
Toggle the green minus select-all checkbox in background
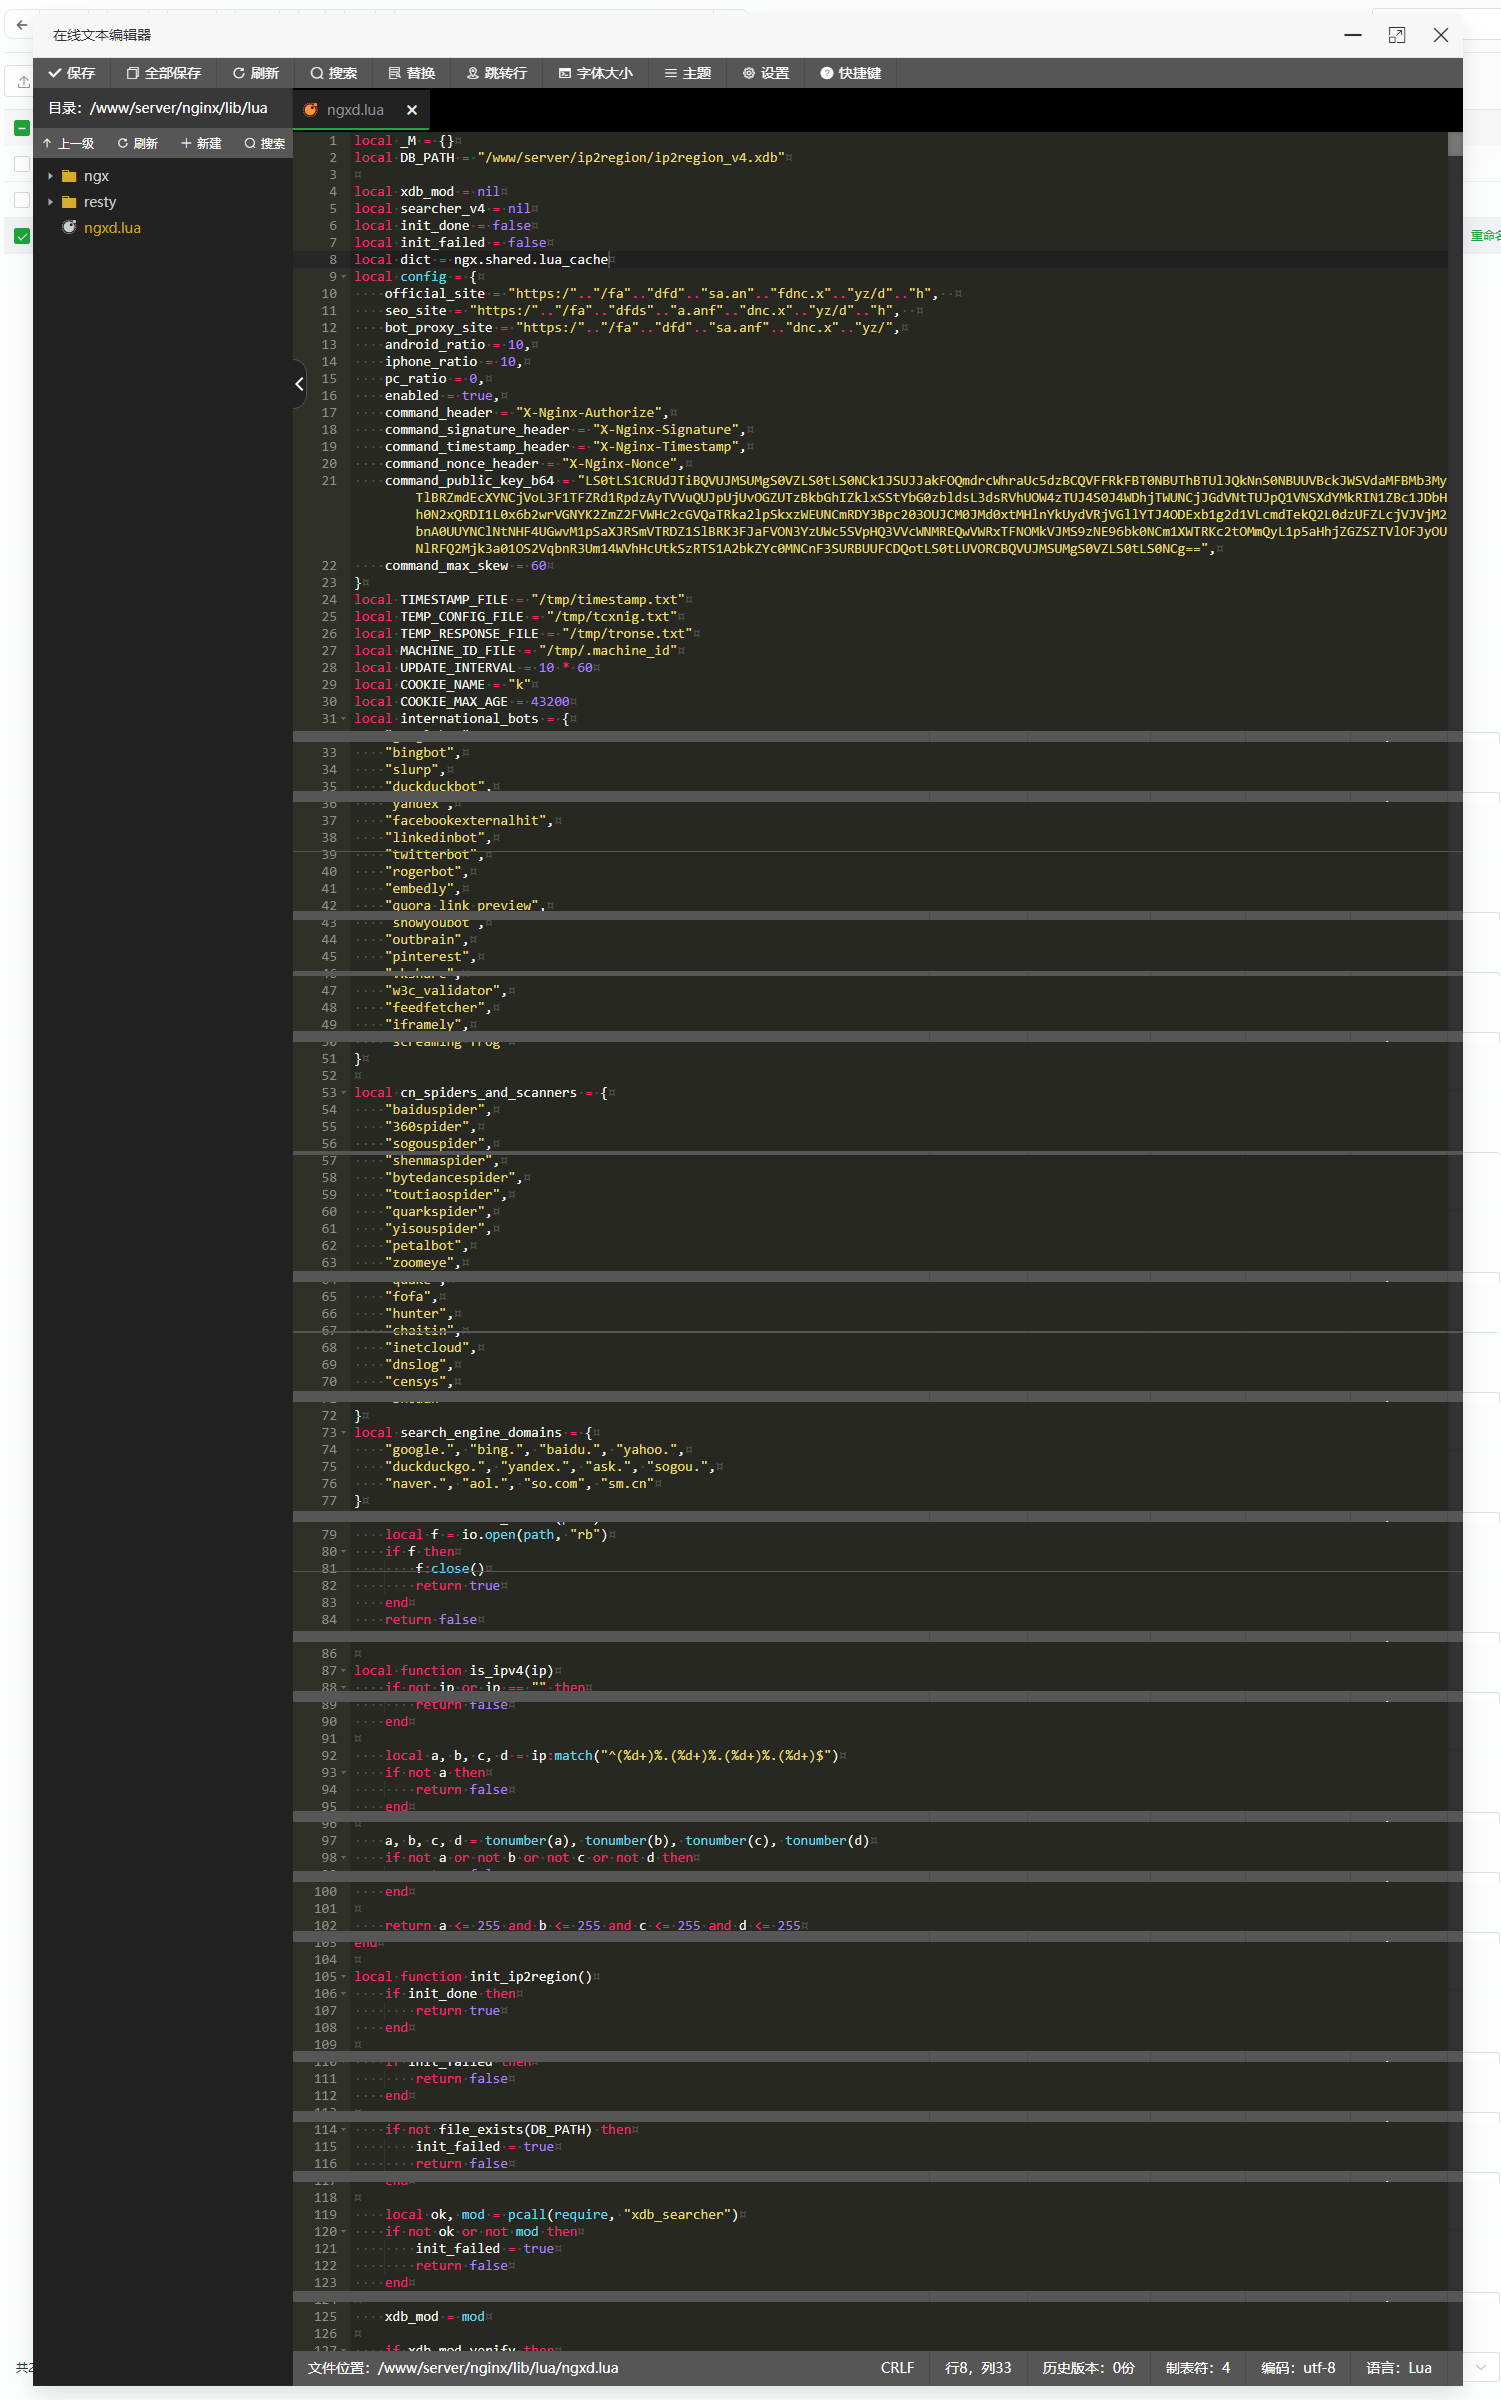pos(22,128)
